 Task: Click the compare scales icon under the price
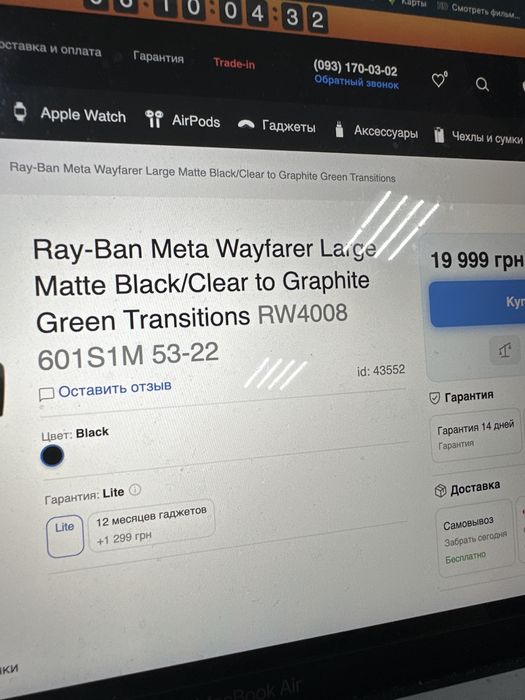point(505,351)
